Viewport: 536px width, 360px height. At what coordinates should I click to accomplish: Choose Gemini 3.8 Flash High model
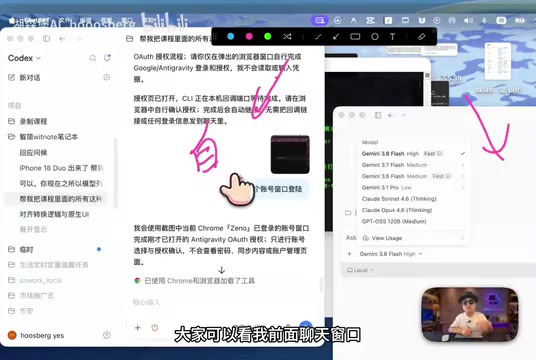pyautogui.click(x=413, y=154)
